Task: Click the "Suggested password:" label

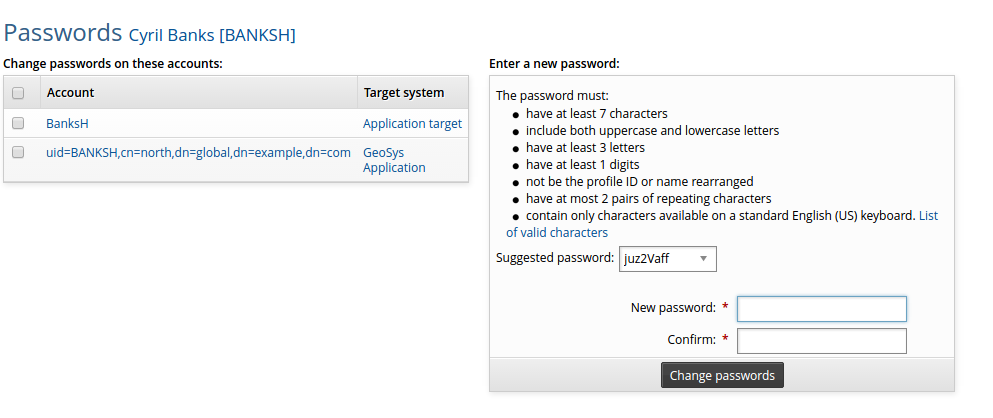Action: point(554,258)
